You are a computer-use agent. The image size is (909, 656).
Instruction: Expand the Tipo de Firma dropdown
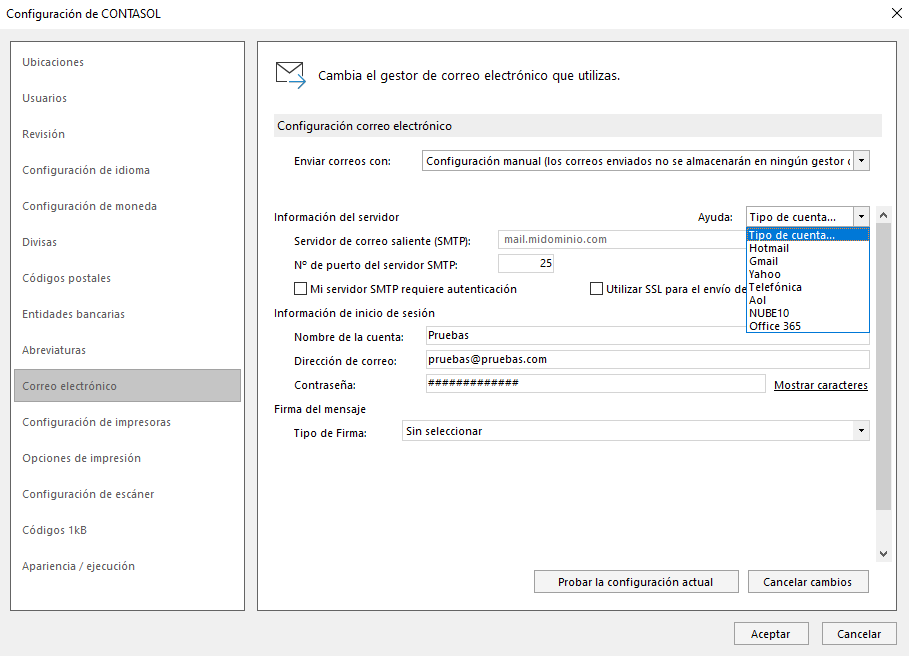(861, 431)
